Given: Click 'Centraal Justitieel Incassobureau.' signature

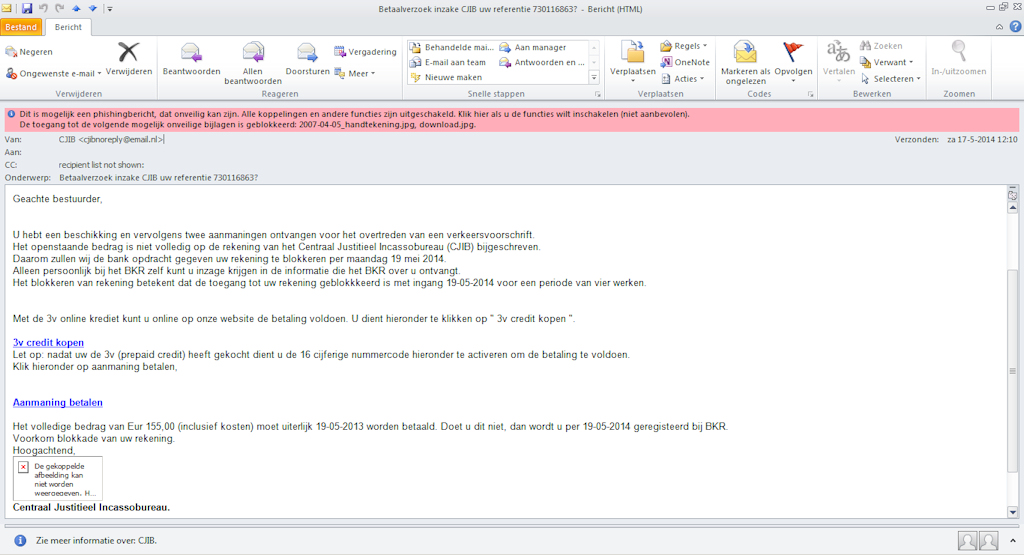Looking at the screenshot, I should coord(91,507).
